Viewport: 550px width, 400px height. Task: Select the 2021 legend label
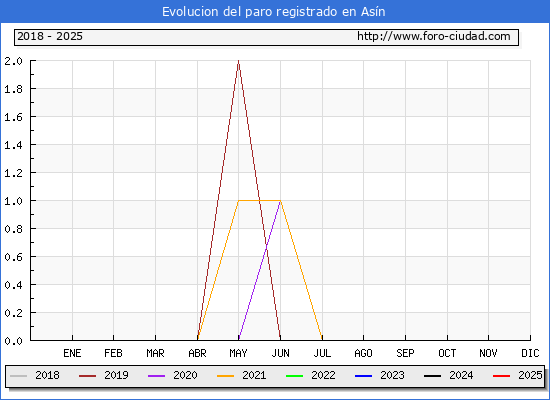(x=254, y=375)
